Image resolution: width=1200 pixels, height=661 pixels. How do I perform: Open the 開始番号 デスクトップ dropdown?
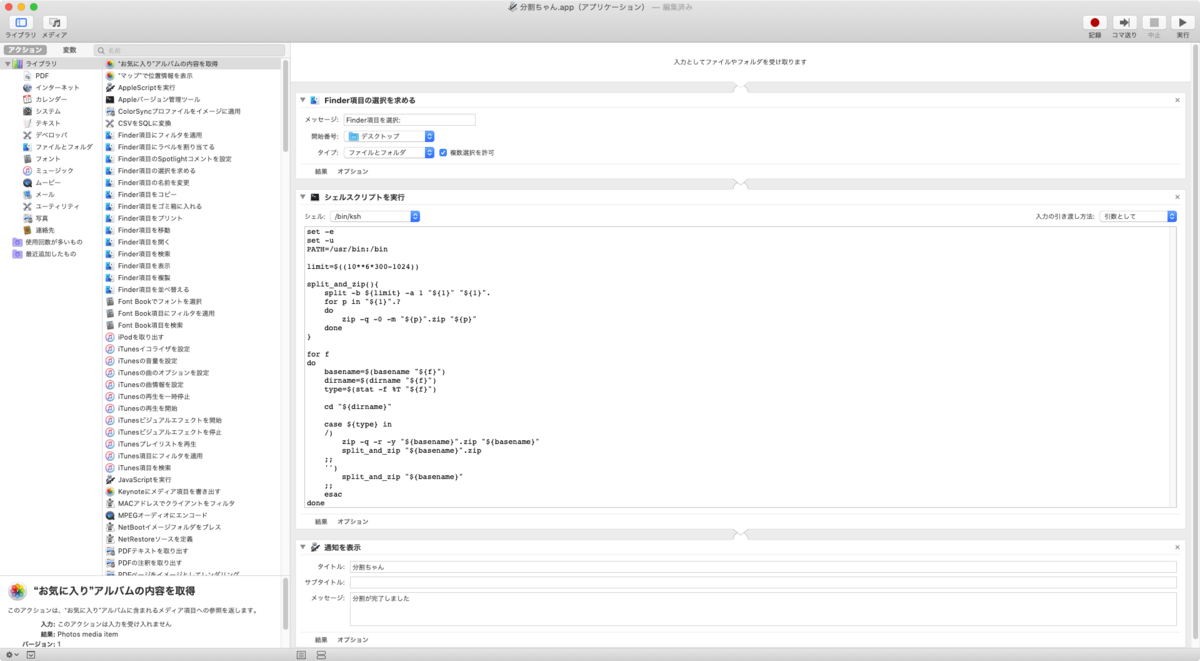click(x=389, y=136)
